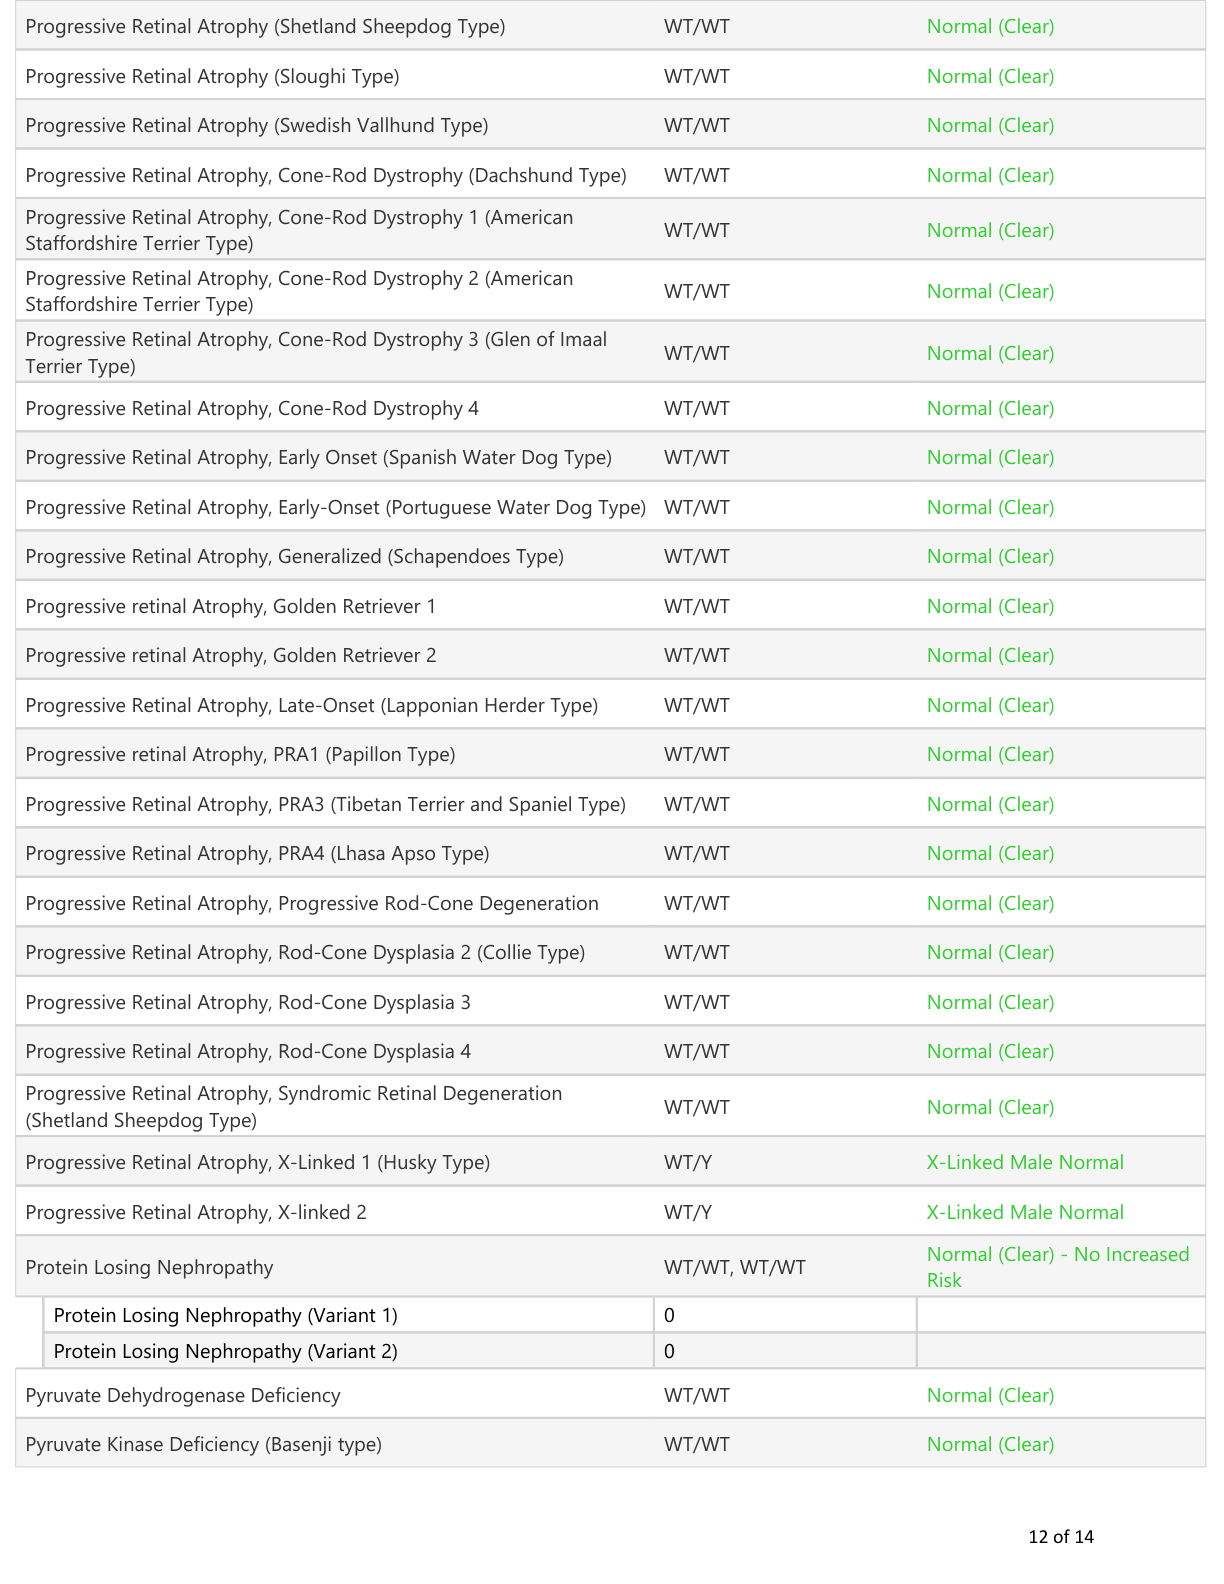
Task: Click the Golden Retriever 1 test name
Action: coord(231,606)
